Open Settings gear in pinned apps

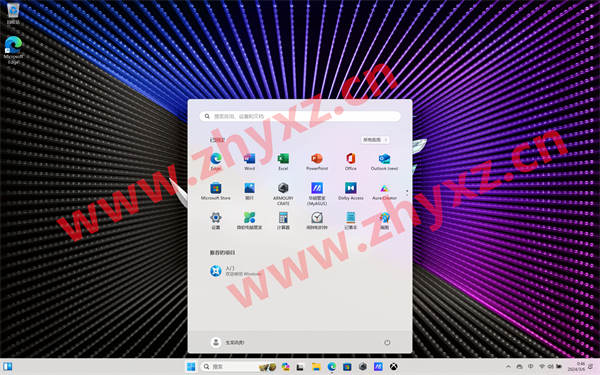pos(216,220)
